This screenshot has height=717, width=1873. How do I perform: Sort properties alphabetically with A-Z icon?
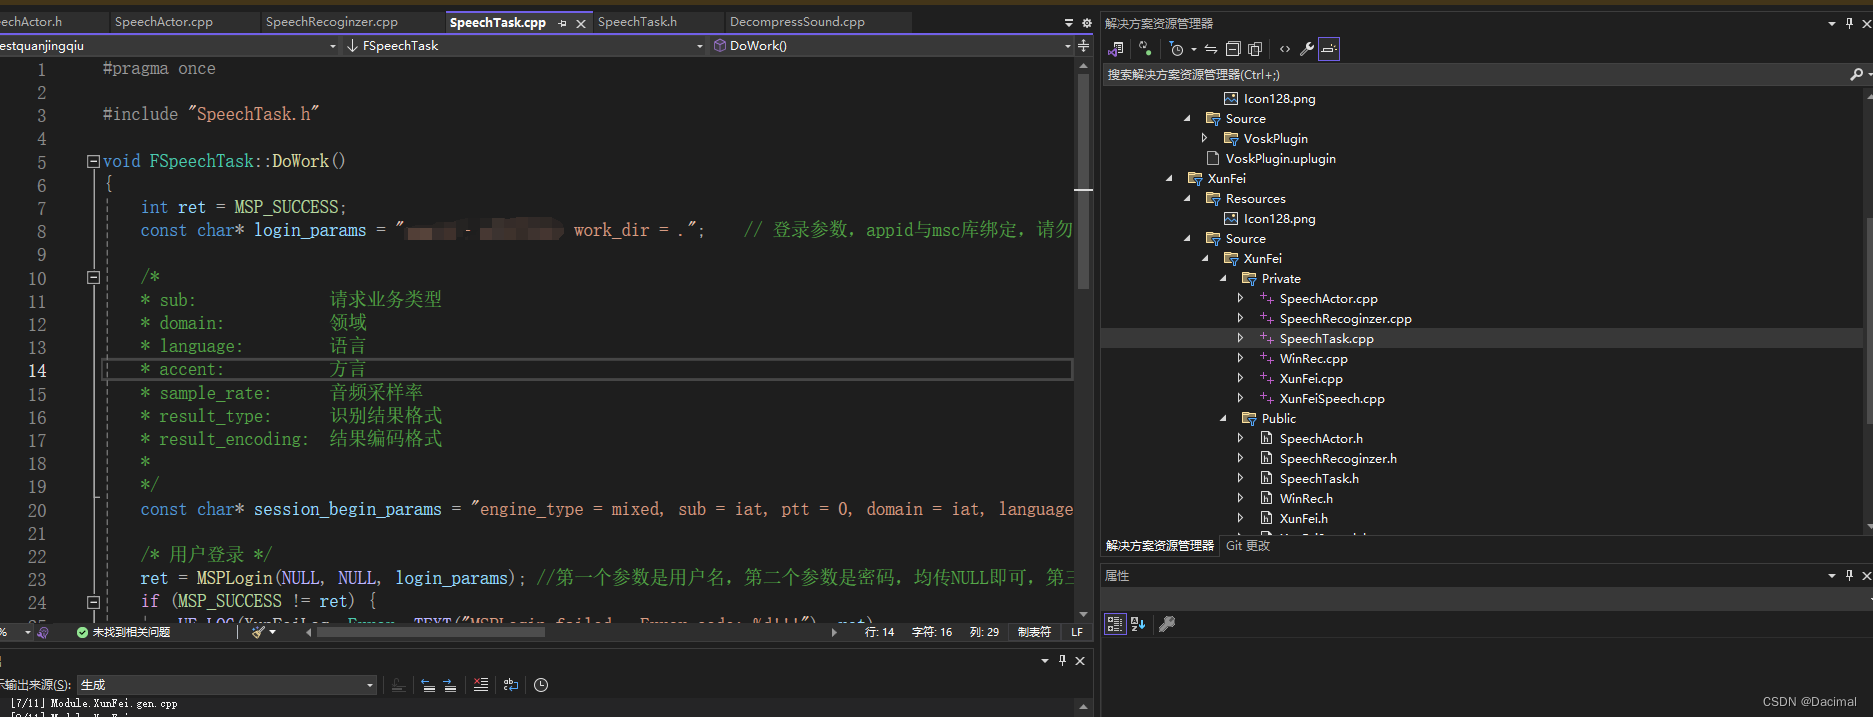(x=1138, y=624)
